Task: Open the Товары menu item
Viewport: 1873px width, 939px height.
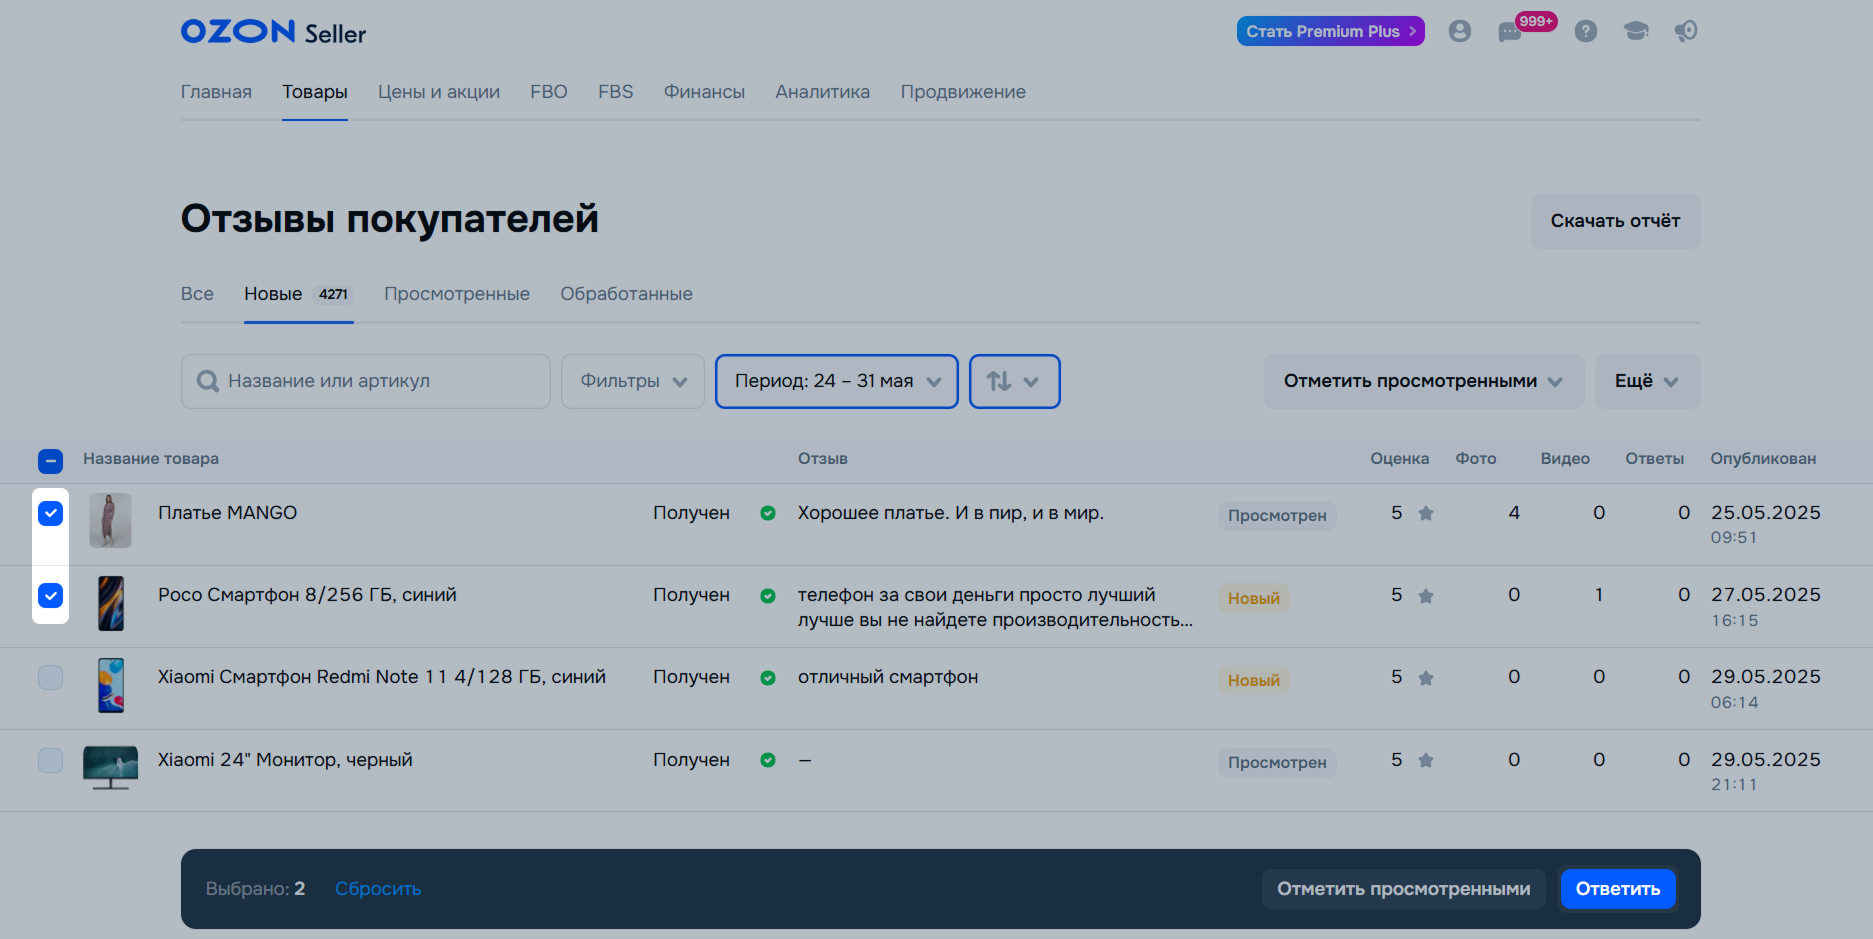Action: (315, 92)
